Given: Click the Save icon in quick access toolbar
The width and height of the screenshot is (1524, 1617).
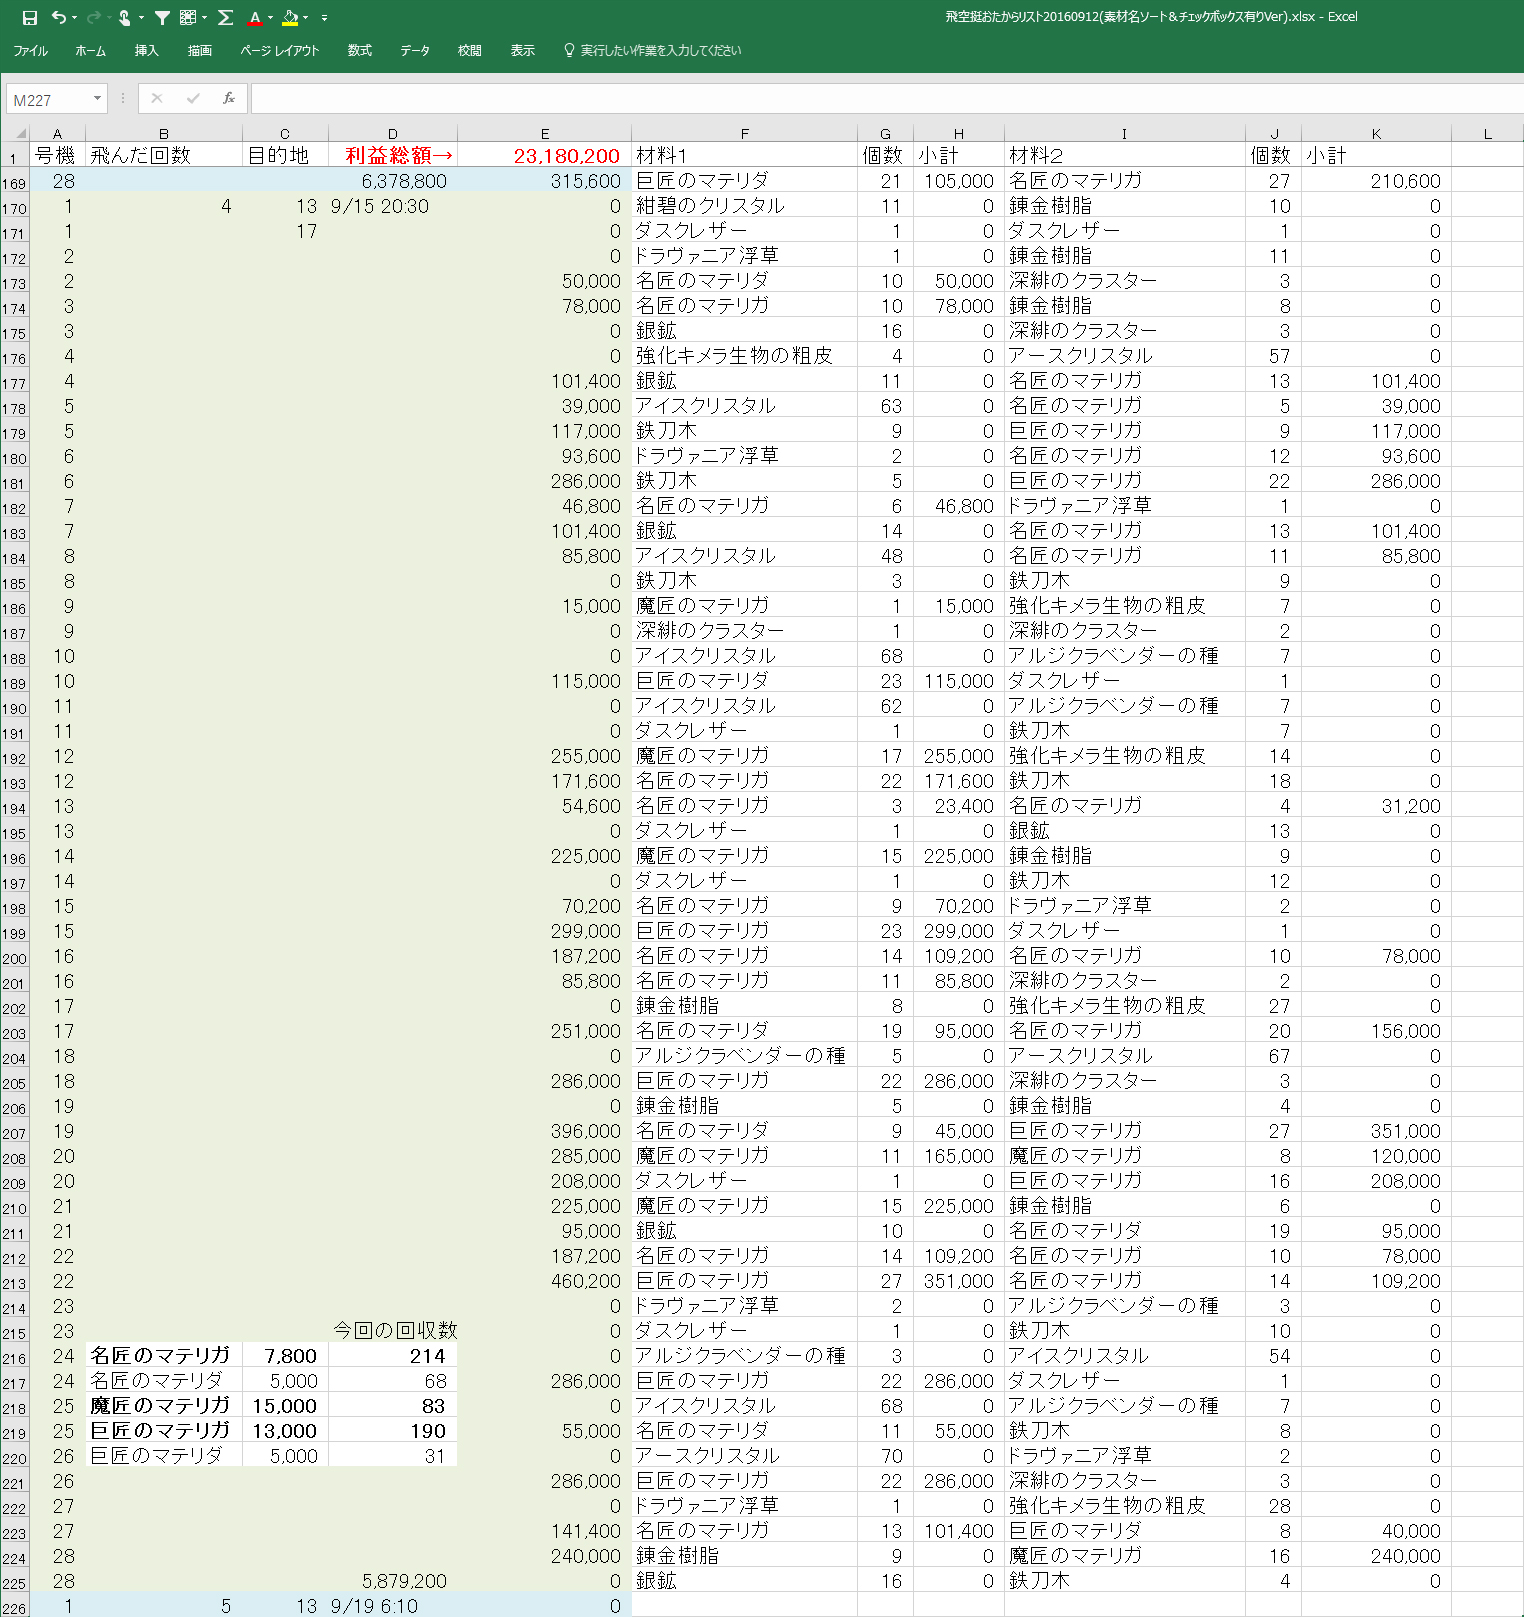Looking at the screenshot, I should pos(30,18).
